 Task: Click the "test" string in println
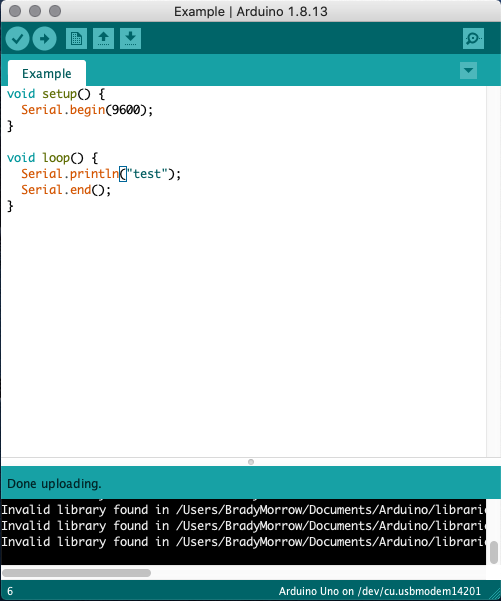pyautogui.click(x=147, y=174)
